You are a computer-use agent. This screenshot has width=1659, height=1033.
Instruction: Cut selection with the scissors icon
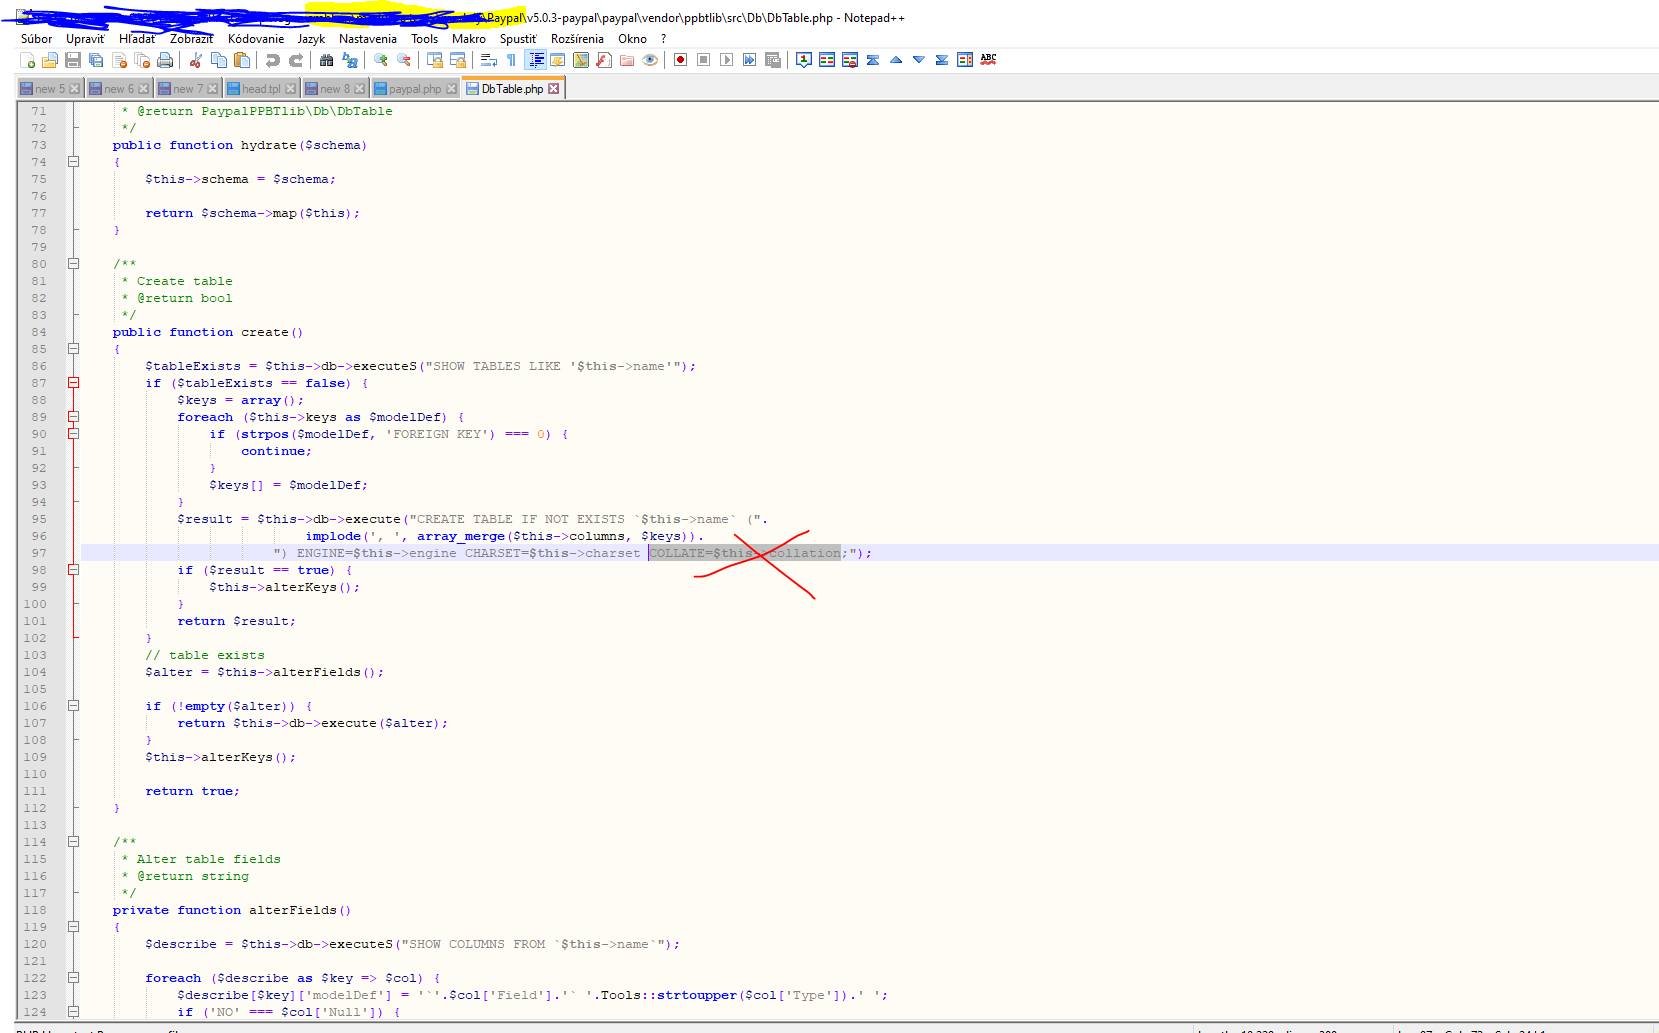pyautogui.click(x=196, y=60)
